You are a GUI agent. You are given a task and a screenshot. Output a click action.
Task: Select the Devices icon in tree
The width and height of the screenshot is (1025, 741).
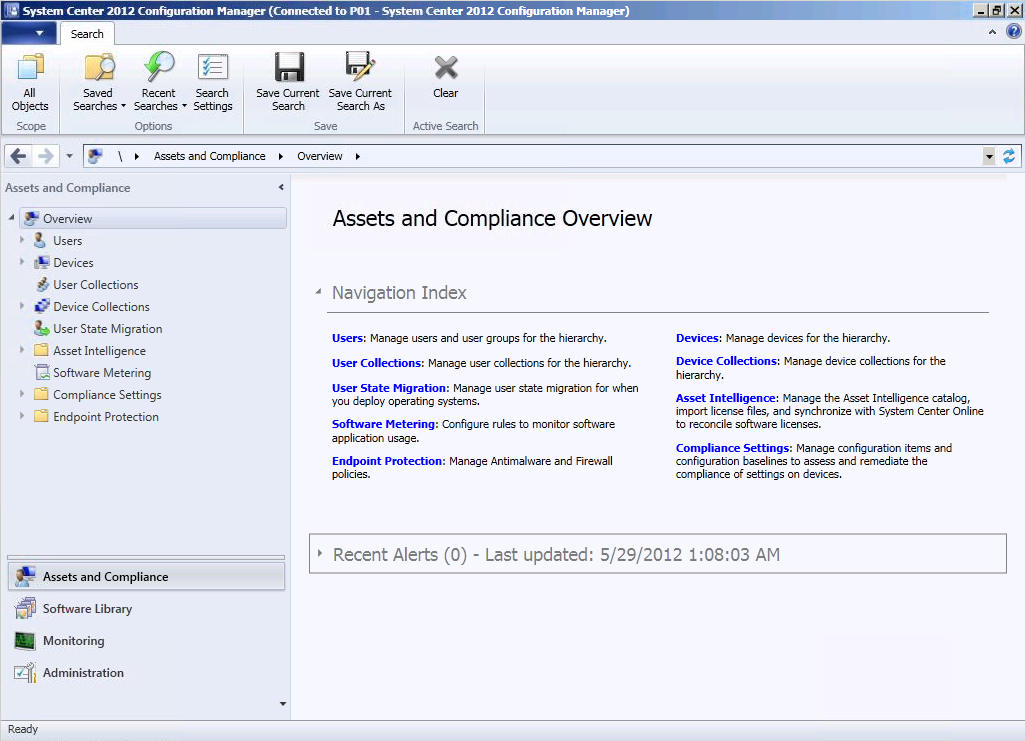41,263
